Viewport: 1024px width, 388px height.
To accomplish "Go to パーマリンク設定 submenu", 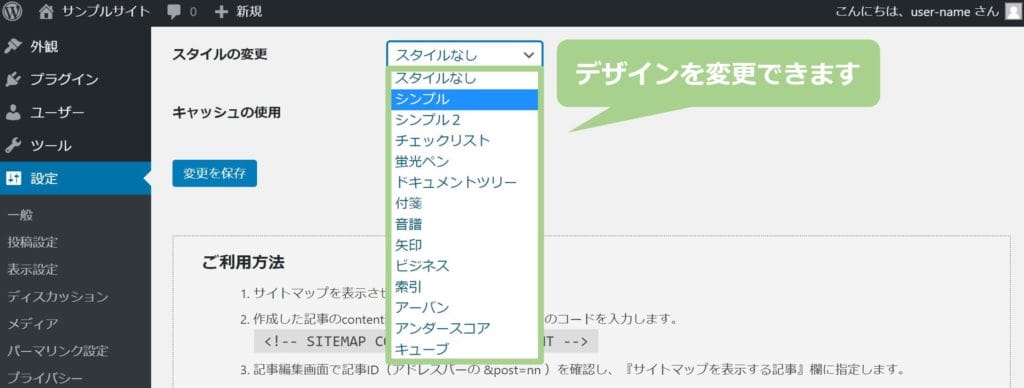I will (57, 351).
